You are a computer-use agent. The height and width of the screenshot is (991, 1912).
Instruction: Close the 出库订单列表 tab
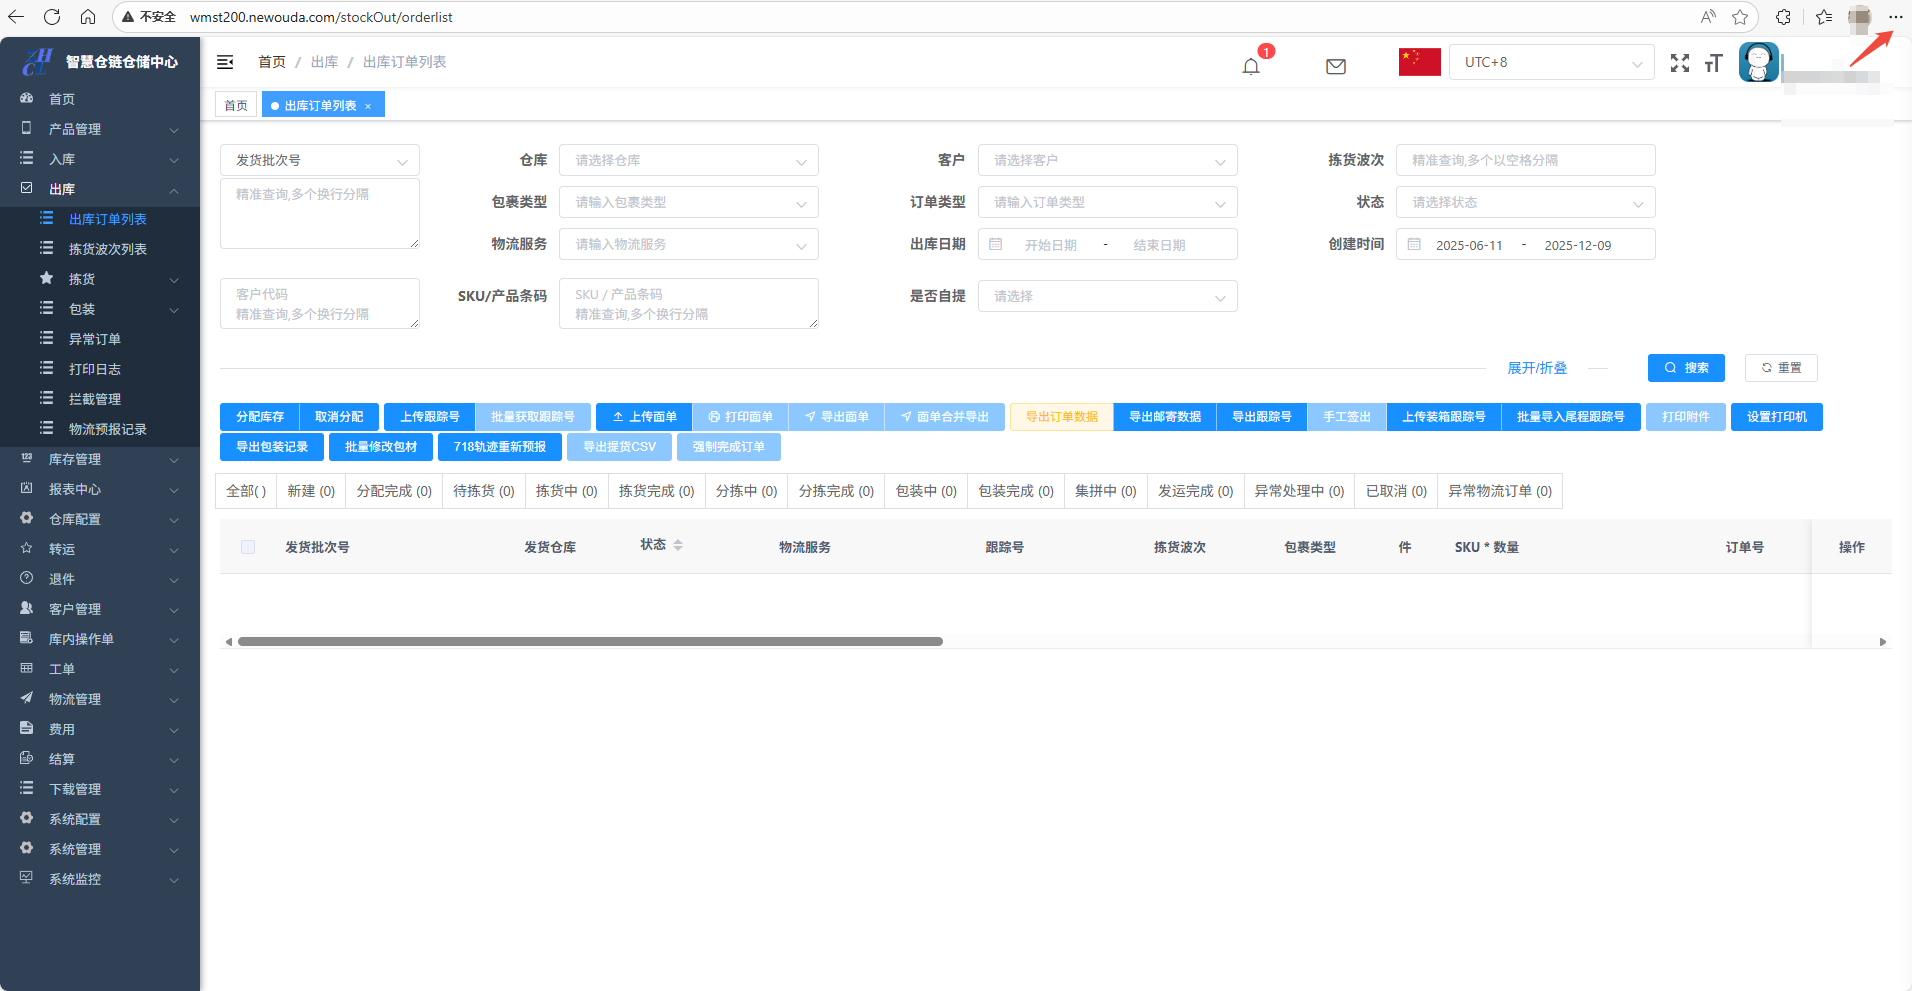pos(368,106)
